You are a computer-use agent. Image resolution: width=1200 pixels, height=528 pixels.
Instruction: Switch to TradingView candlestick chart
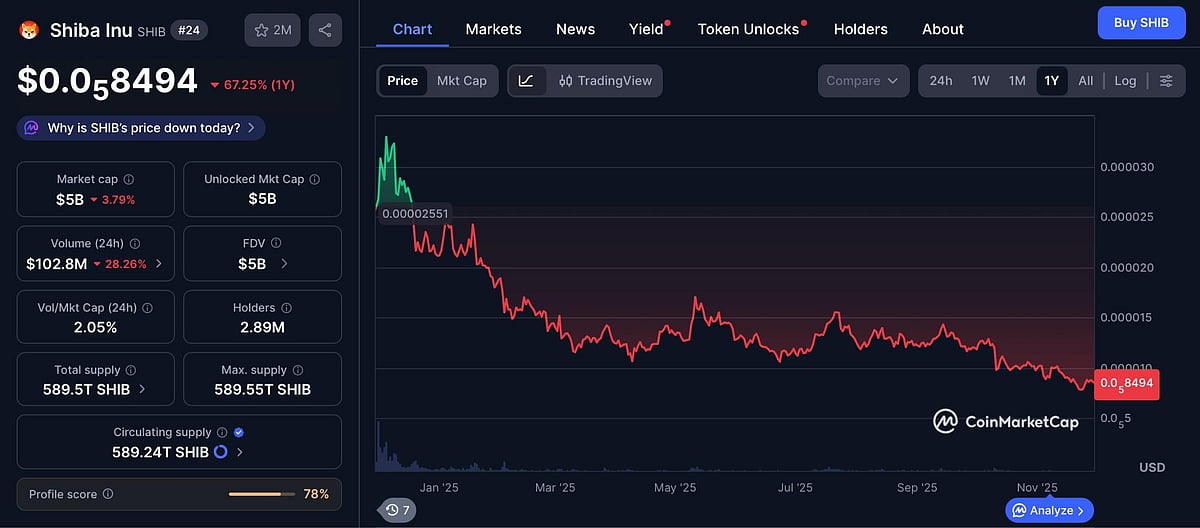coord(605,81)
